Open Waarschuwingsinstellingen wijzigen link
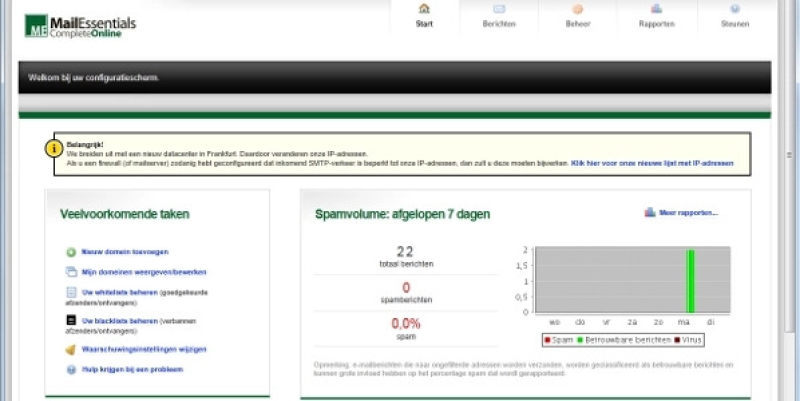 tap(143, 350)
